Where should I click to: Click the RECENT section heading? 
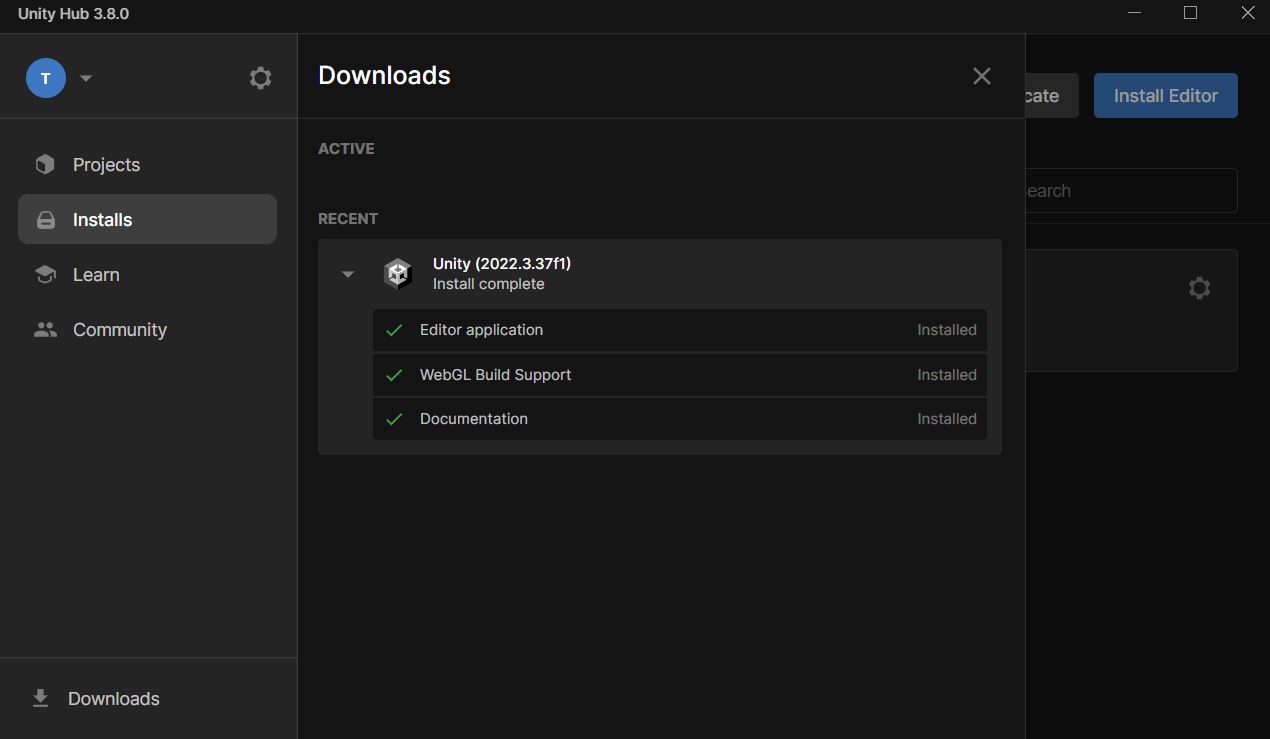tap(348, 218)
